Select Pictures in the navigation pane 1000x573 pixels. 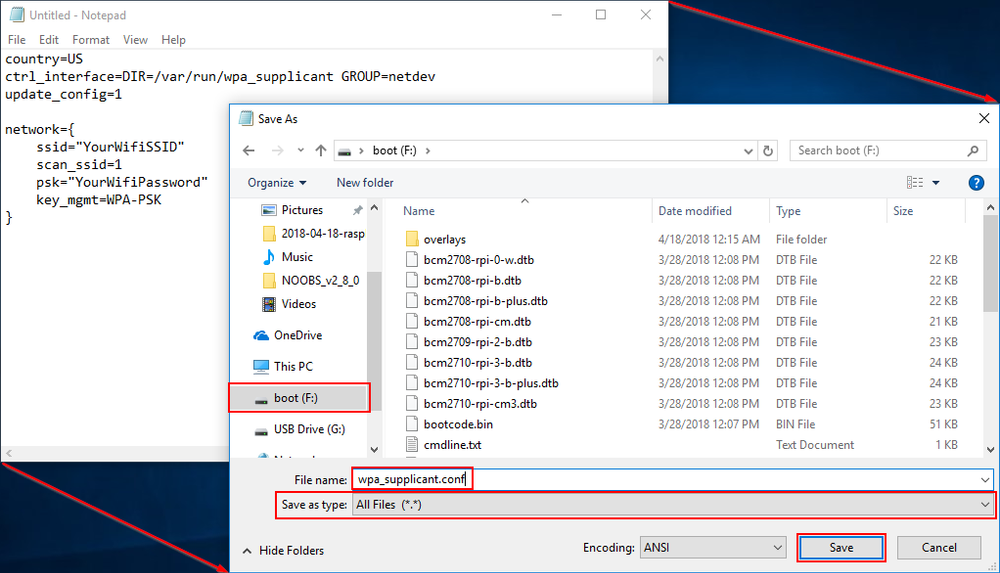(x=302, y=210)
